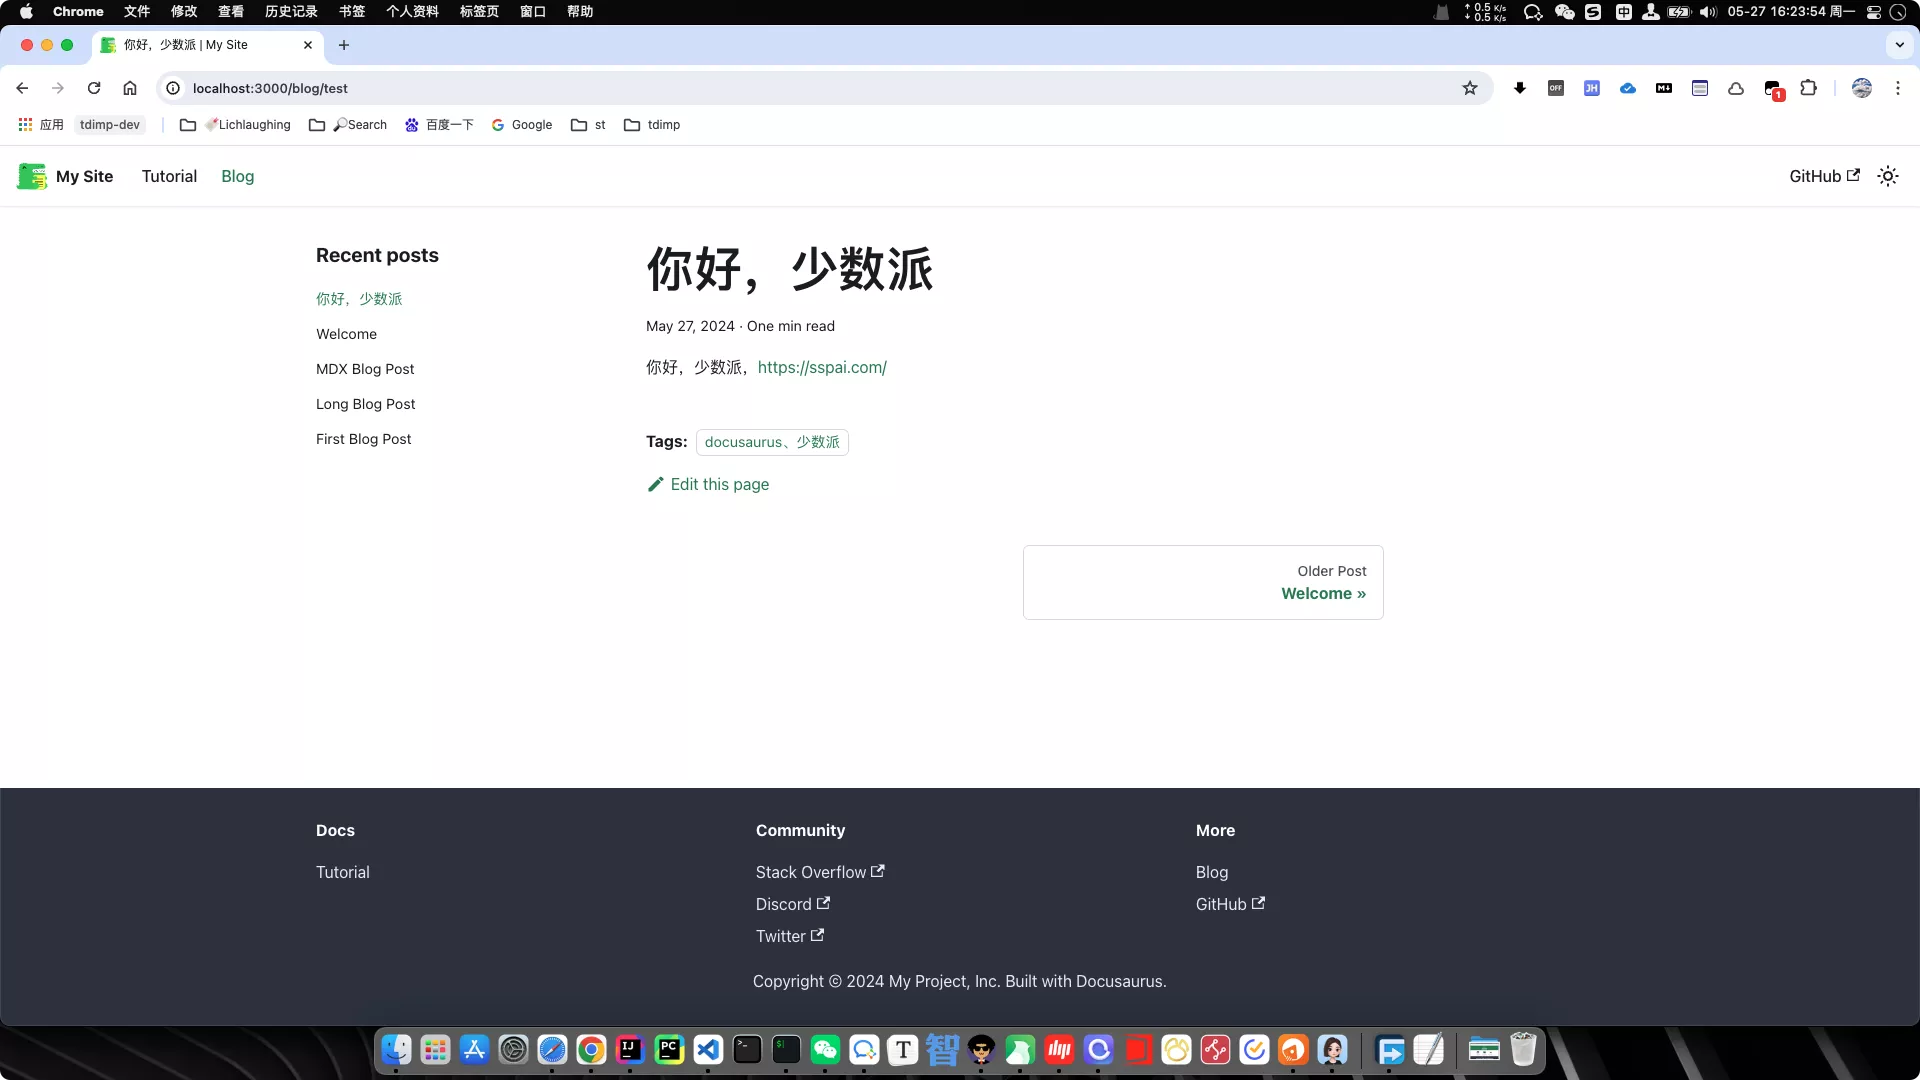This screenshot has width=1920, height=1080.
Task: Go to browser home via house icon
Action: tap(130, 88)
